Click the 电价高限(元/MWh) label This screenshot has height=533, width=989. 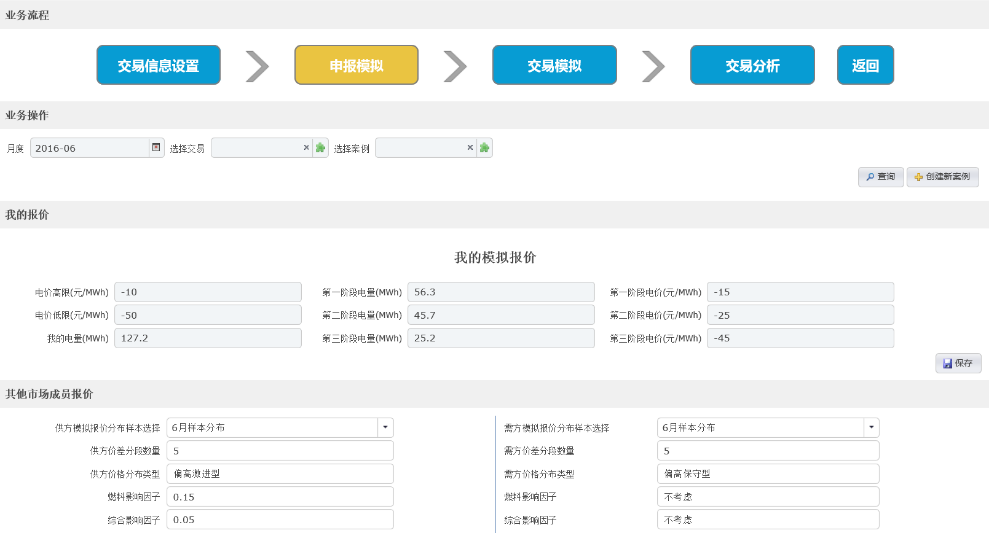72,292
